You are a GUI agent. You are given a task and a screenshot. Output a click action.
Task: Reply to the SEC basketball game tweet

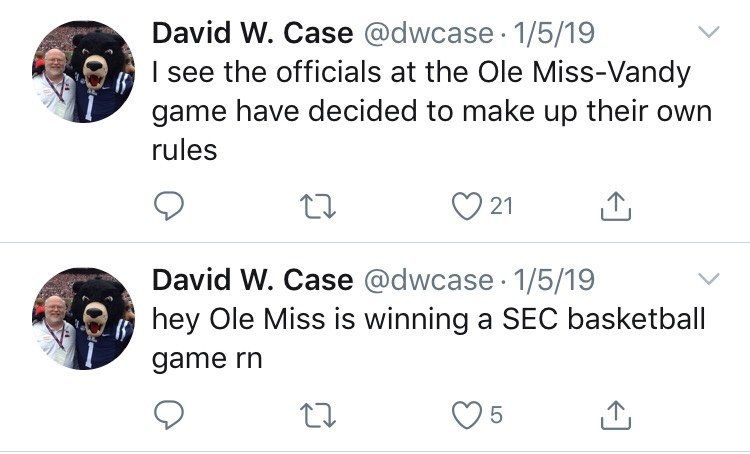click(x=168, y=414)
